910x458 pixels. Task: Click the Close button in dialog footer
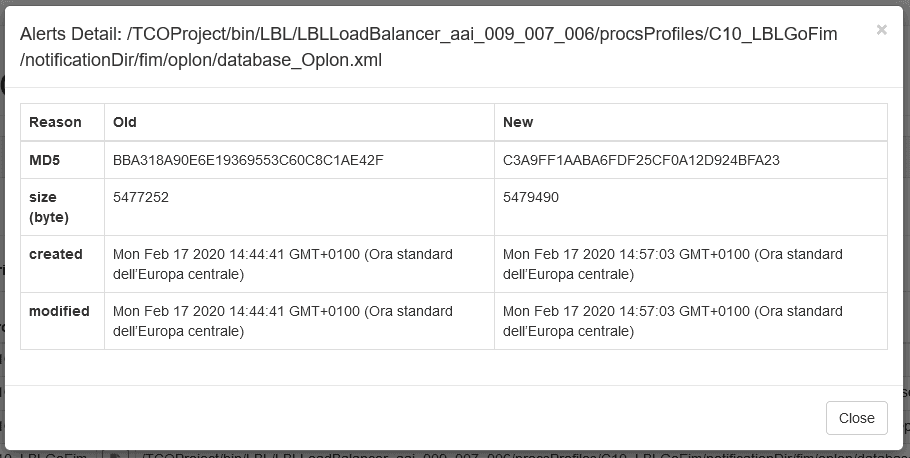857,418
